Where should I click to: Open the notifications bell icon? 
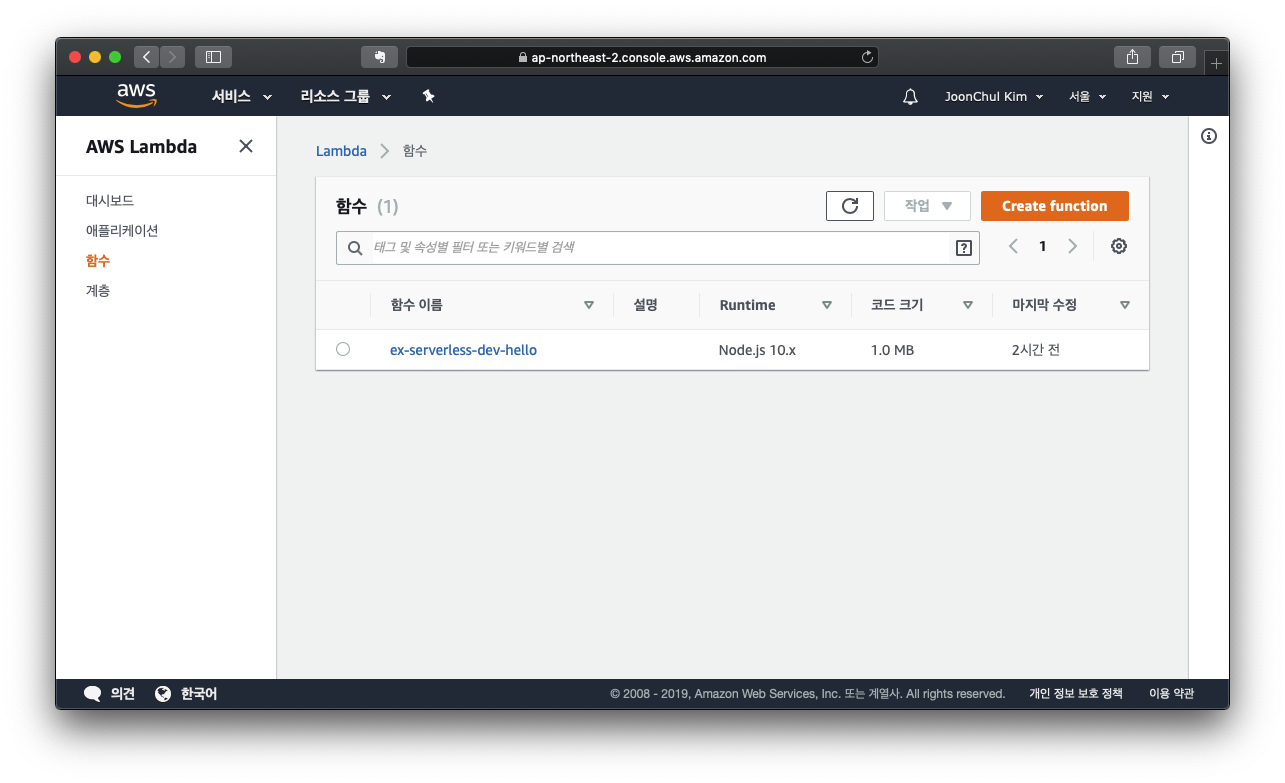[x=910, y=97]
